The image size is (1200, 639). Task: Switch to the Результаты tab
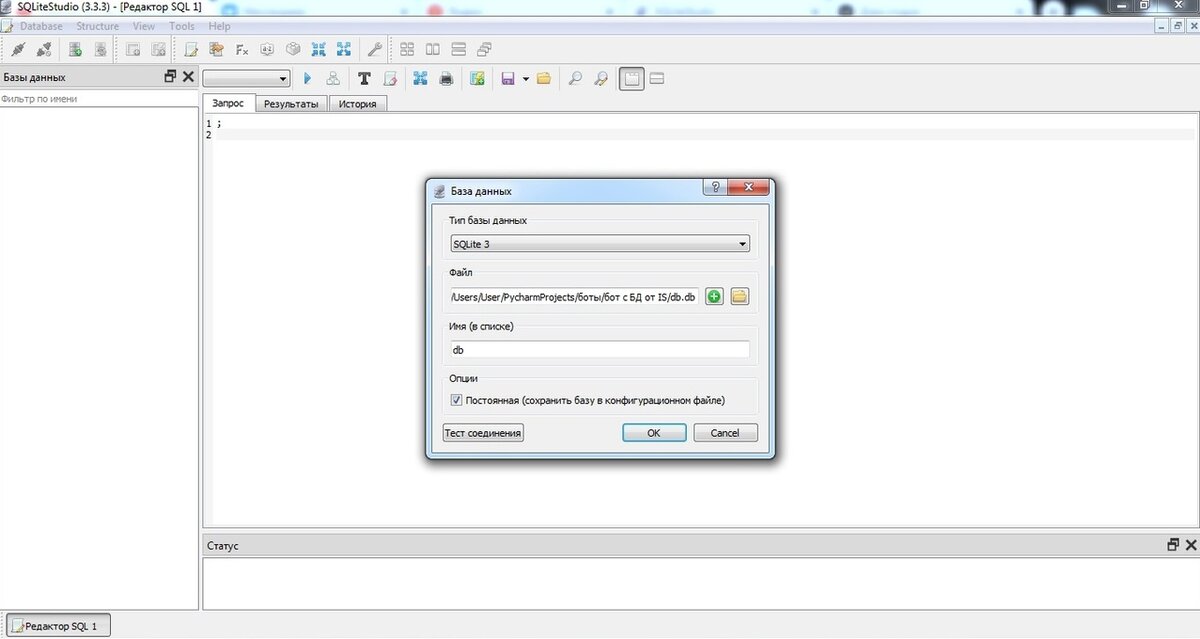click(x=291, y=104)
